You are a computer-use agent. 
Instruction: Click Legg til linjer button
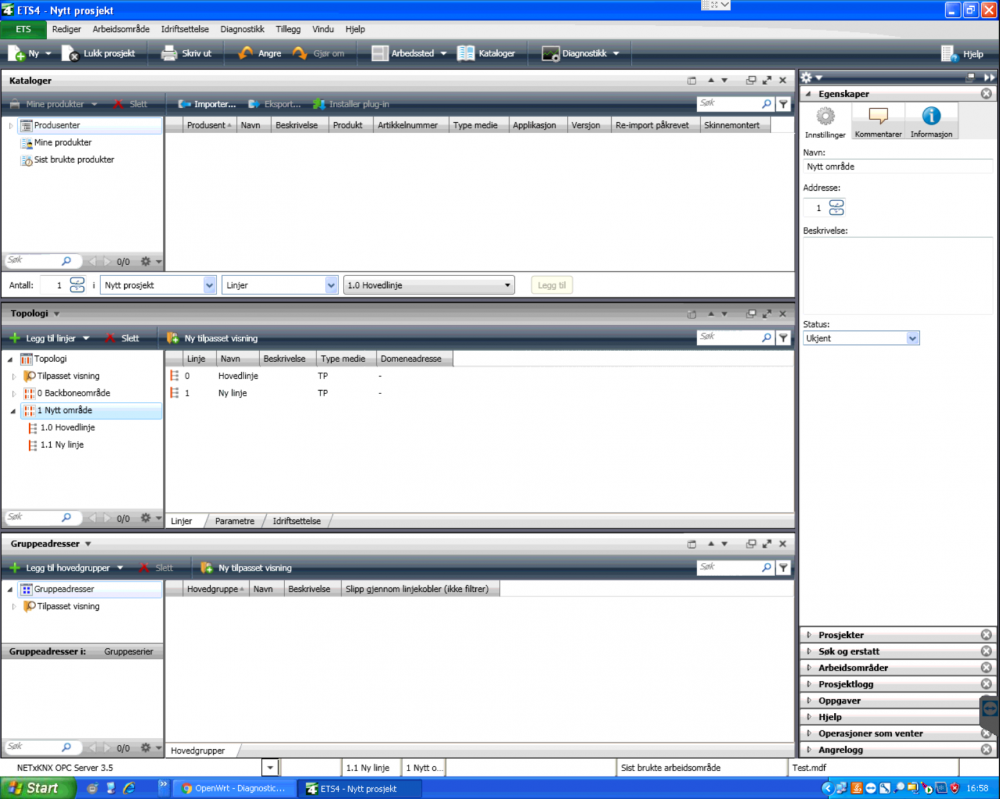tap(48, 339)
